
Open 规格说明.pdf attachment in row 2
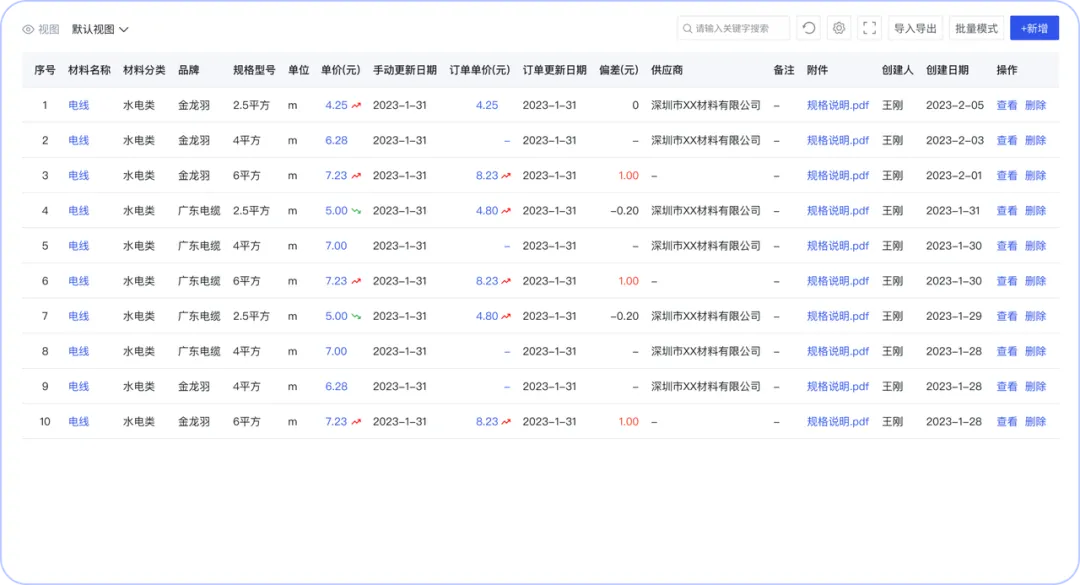coord(838,141)
